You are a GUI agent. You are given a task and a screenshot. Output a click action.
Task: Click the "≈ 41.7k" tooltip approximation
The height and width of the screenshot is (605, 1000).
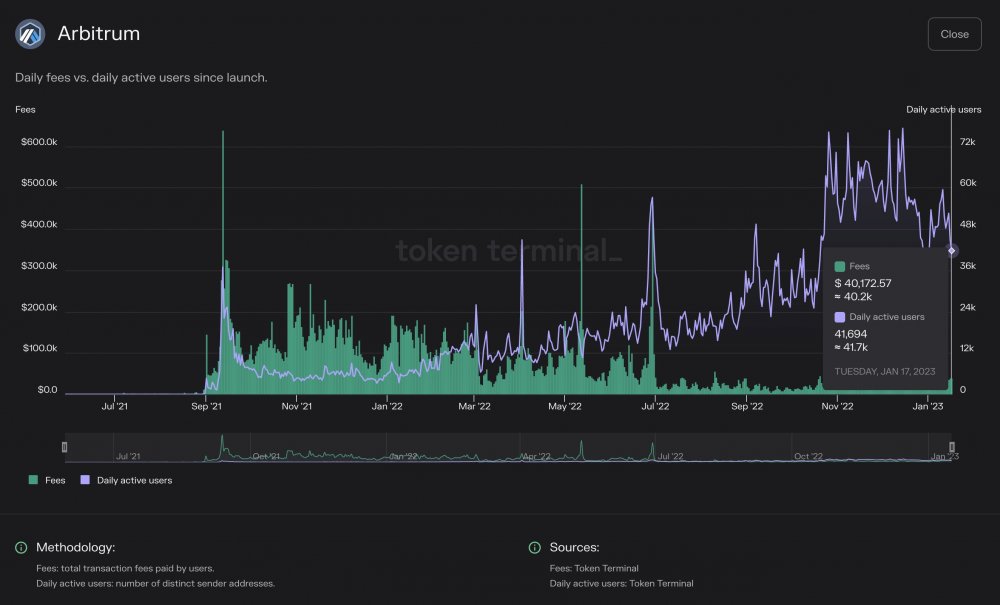pos(851,347)
